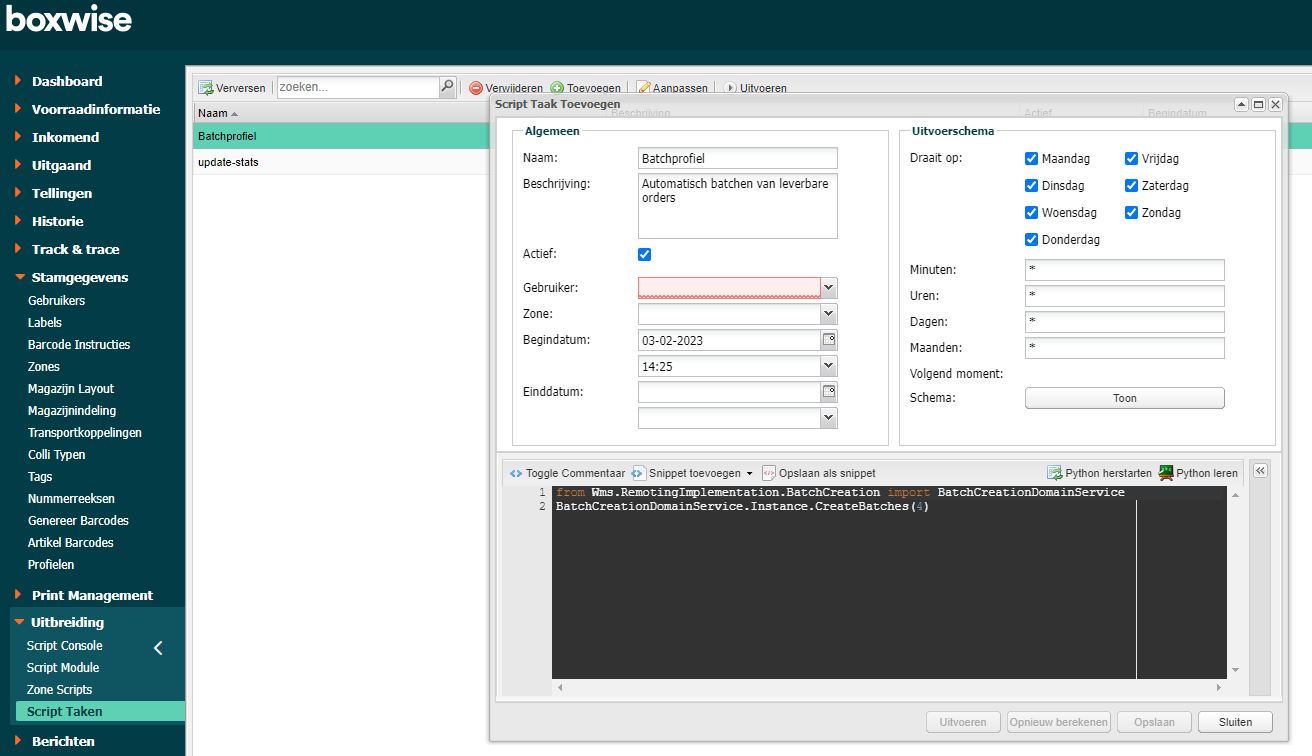Click the search magnifier icon

448,87
